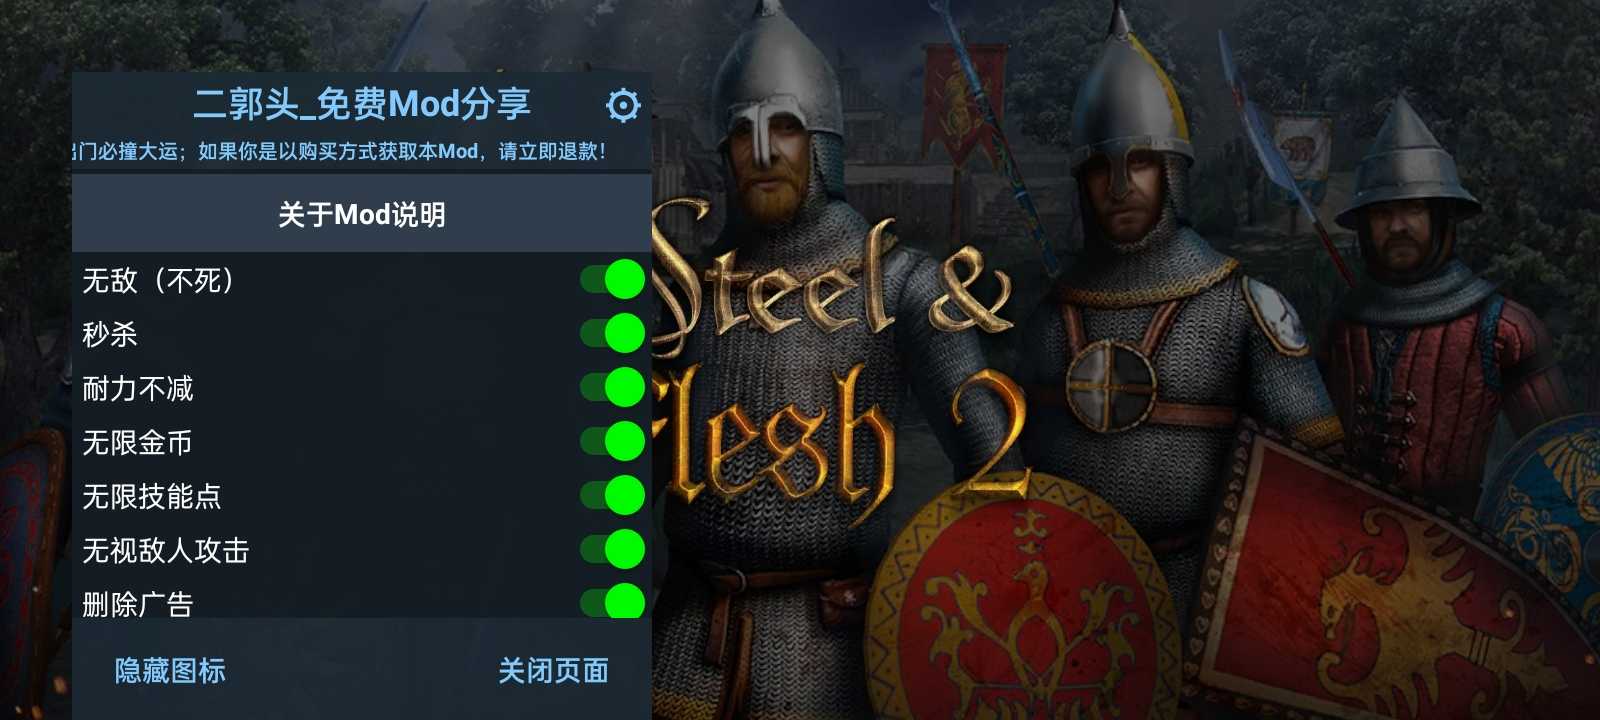Select the 无敌（不死）label text

pyautogui.click(x=159, y=280)
